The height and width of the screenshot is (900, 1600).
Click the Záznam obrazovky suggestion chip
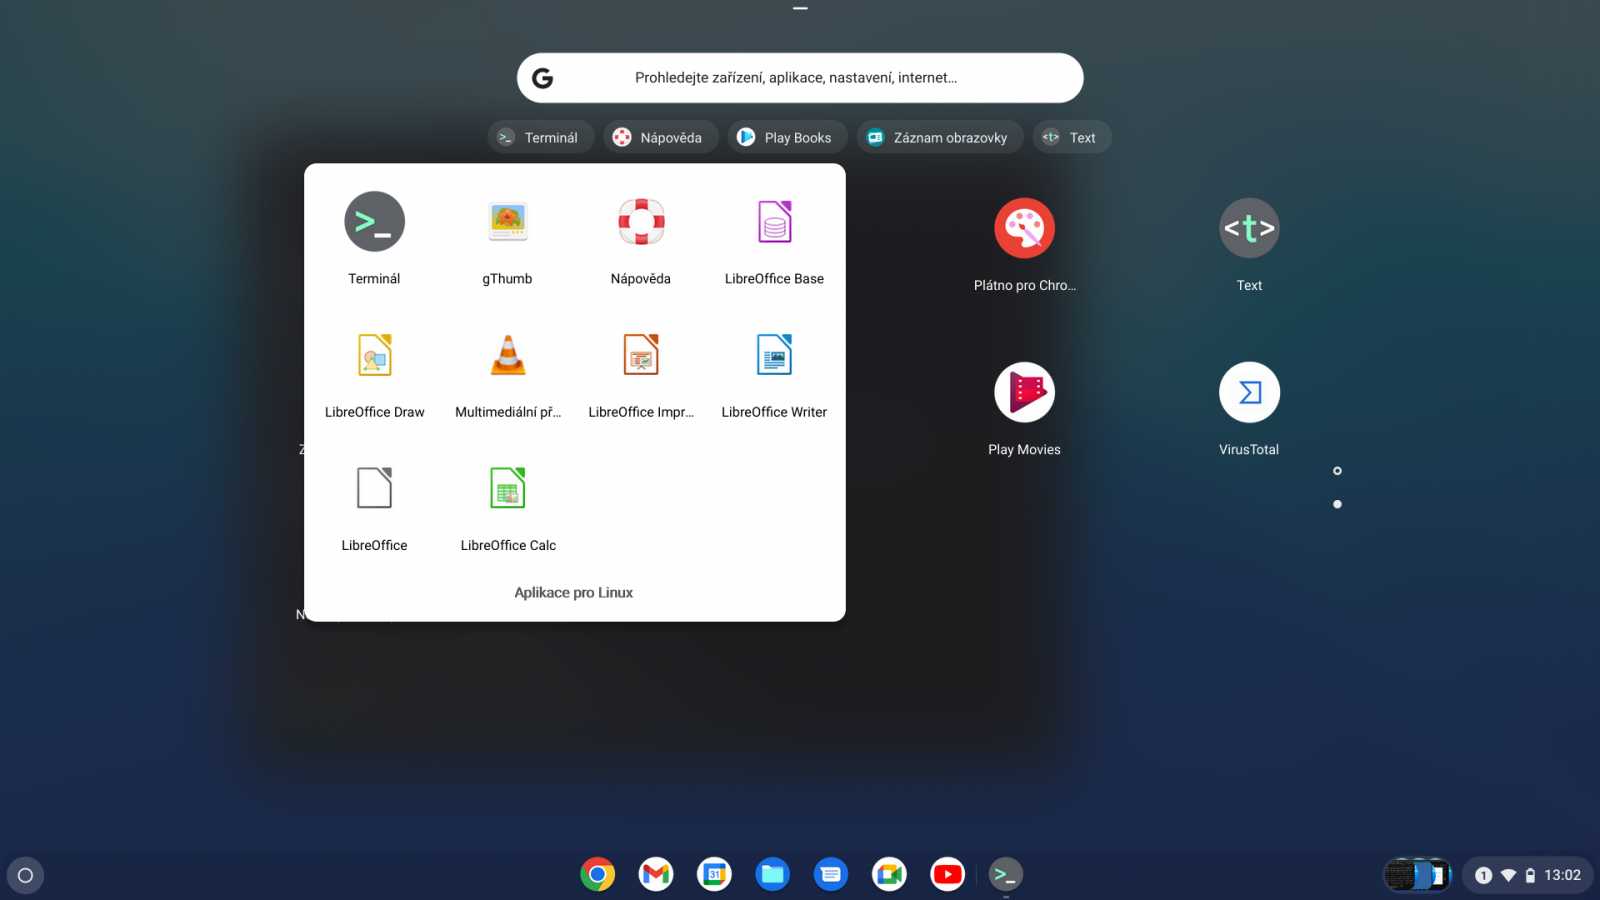(939, 137)
